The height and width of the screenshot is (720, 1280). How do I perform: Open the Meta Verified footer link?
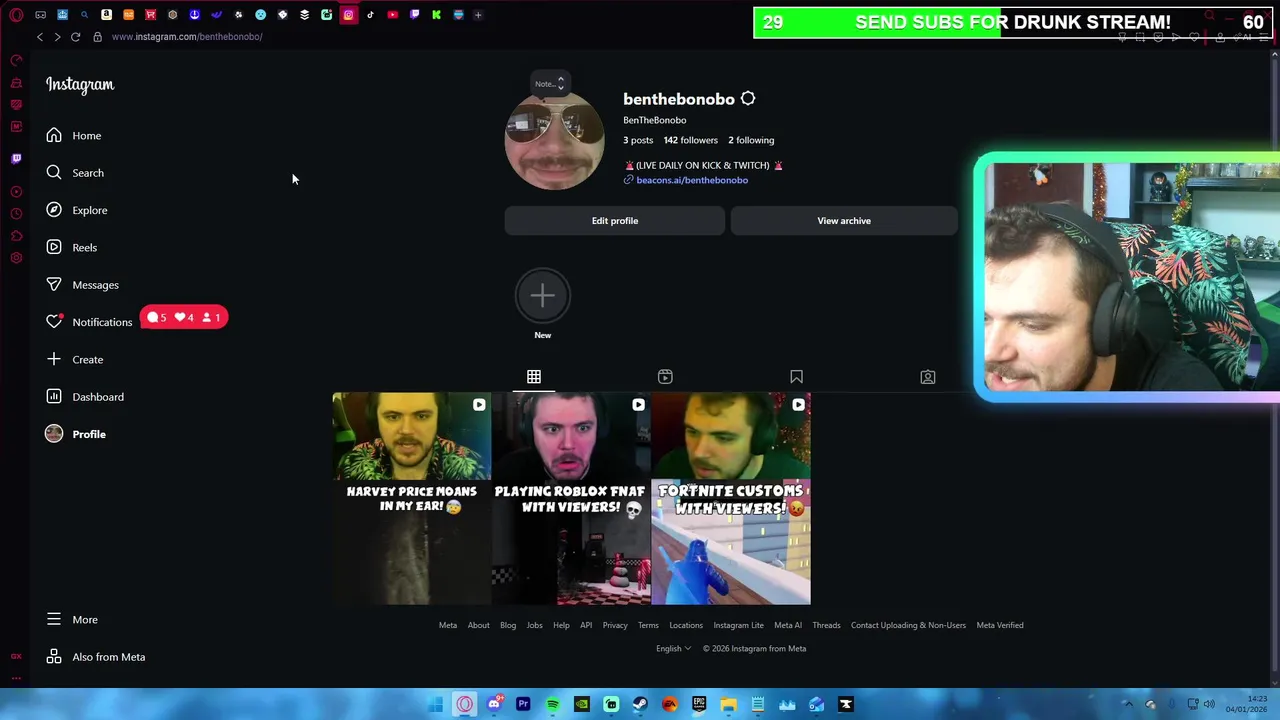coord(1000,626)
